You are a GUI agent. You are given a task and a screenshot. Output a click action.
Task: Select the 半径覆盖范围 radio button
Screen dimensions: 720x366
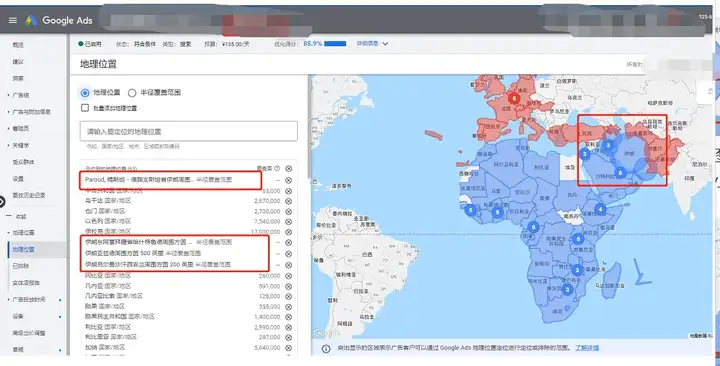coord(132,93)
